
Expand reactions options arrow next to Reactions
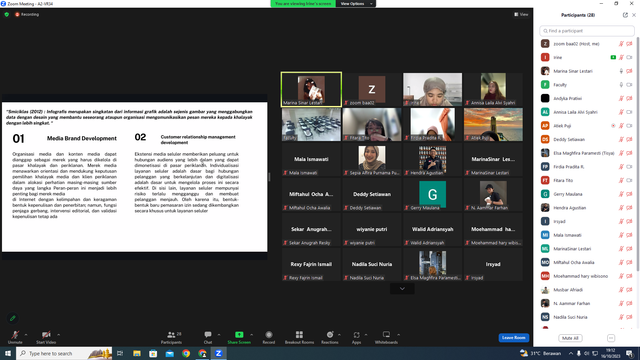pos(339,335)
